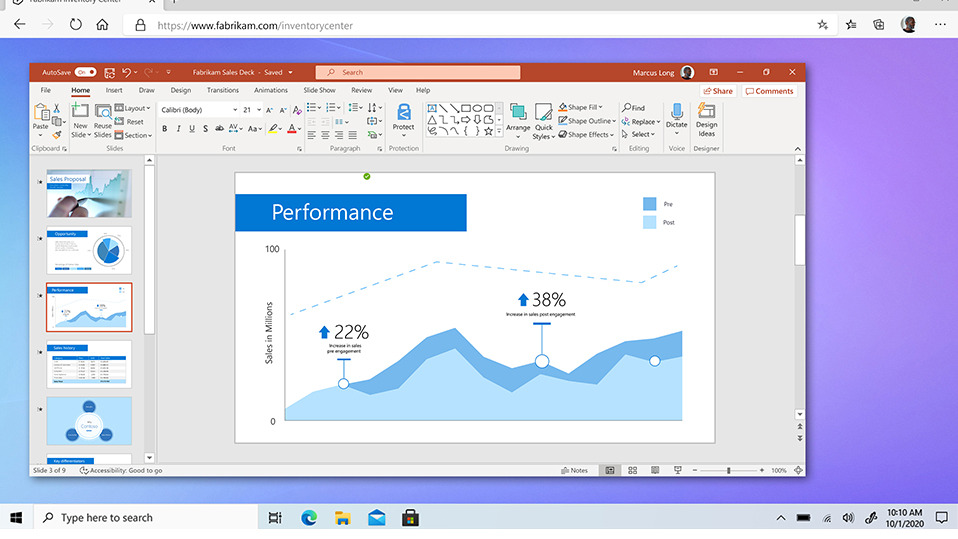Switch to the Design tab
The height and width of the screenshot is (539, 958).
click(x=180, y=90)
